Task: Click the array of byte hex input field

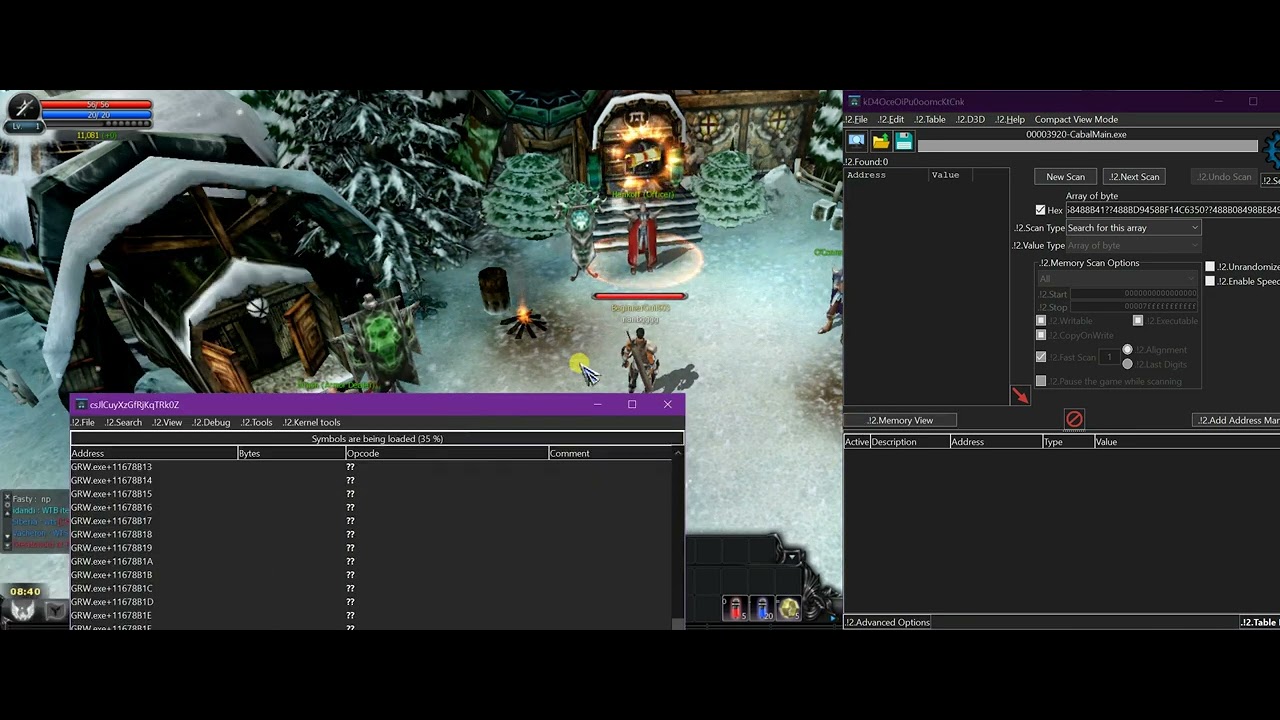Action: 1173,210
